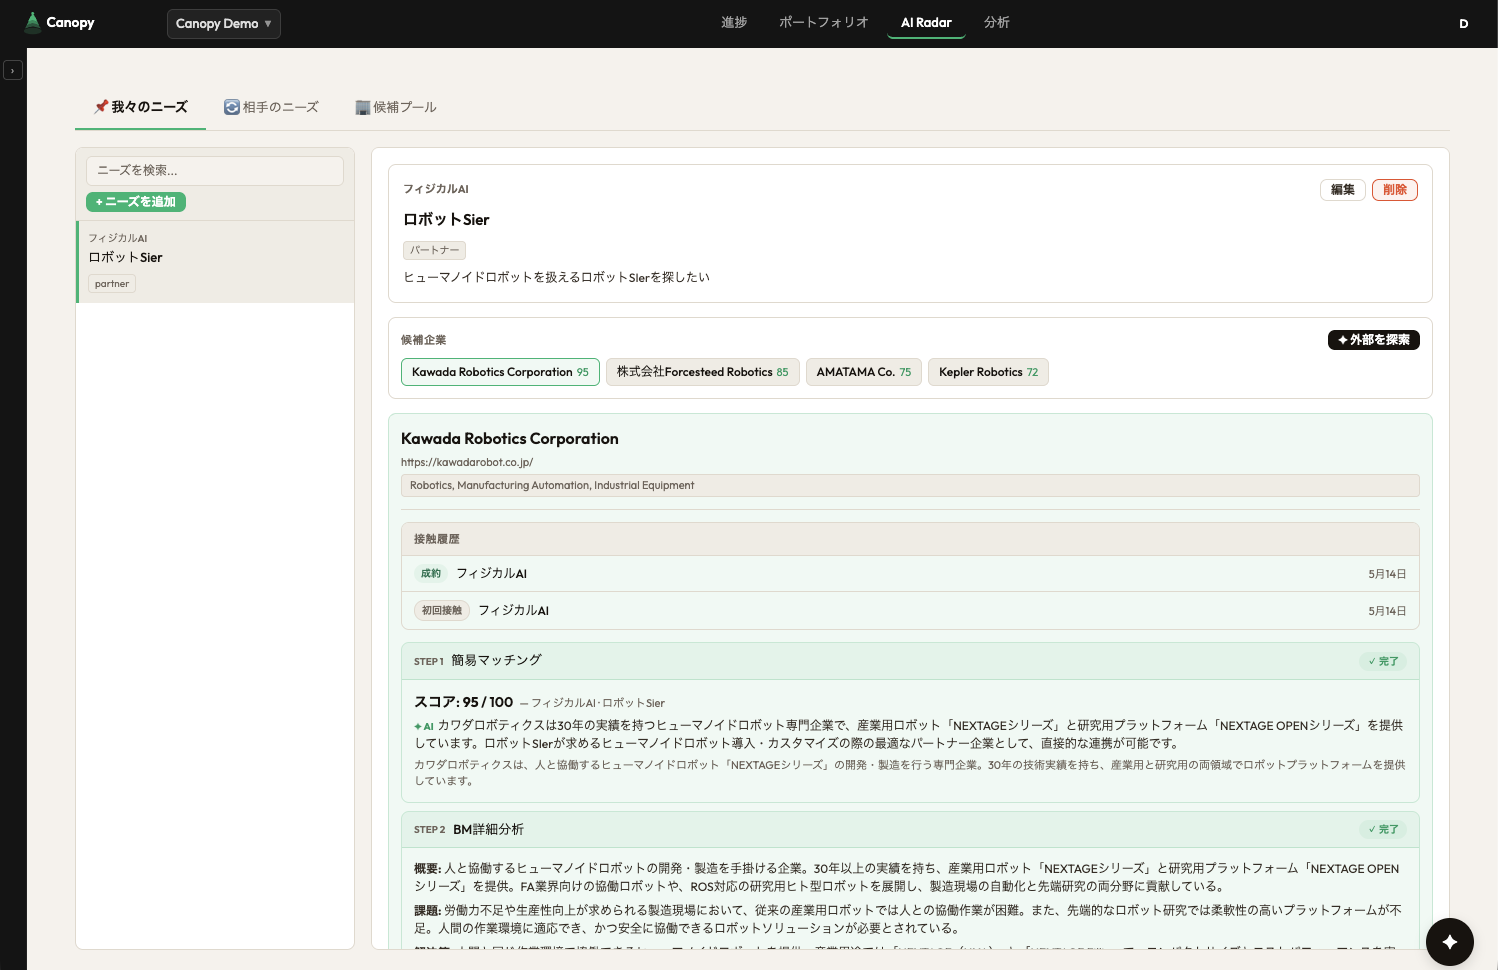
Task: Open the Canopy Demo workspace dropdown
Action: pos(224,23)
